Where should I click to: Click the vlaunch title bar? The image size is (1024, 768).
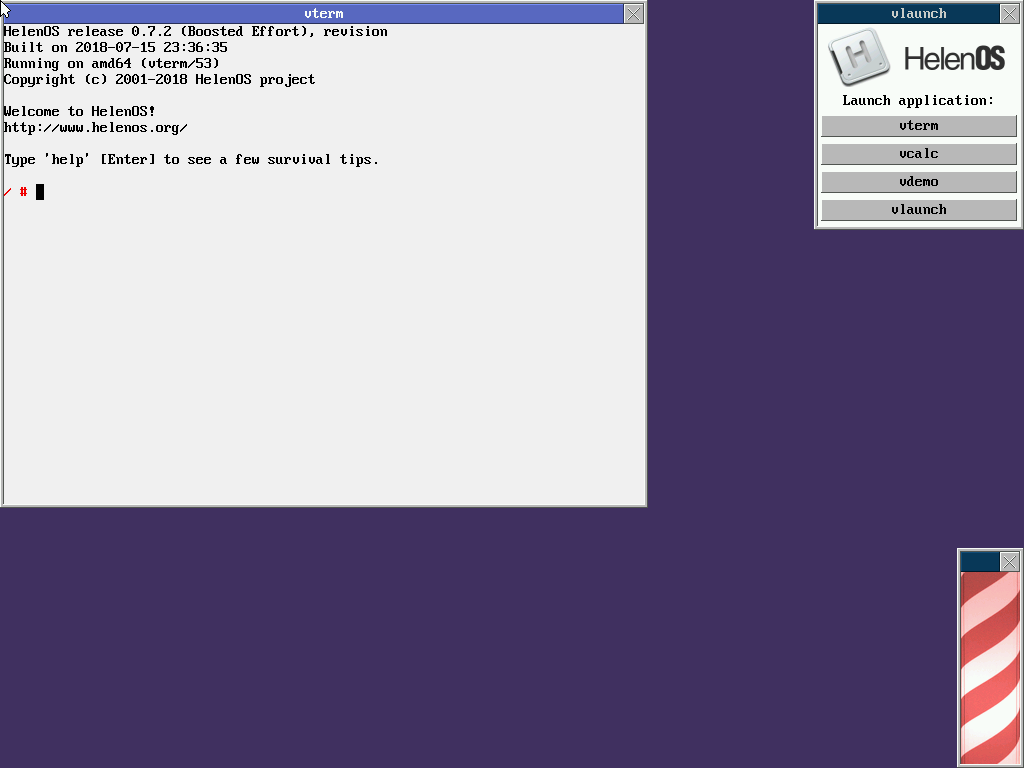909,14
